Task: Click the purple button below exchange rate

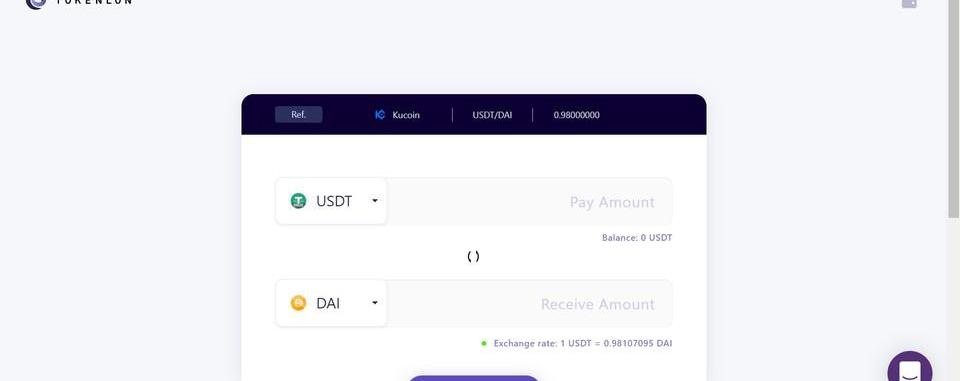Action: click(473, 378)
